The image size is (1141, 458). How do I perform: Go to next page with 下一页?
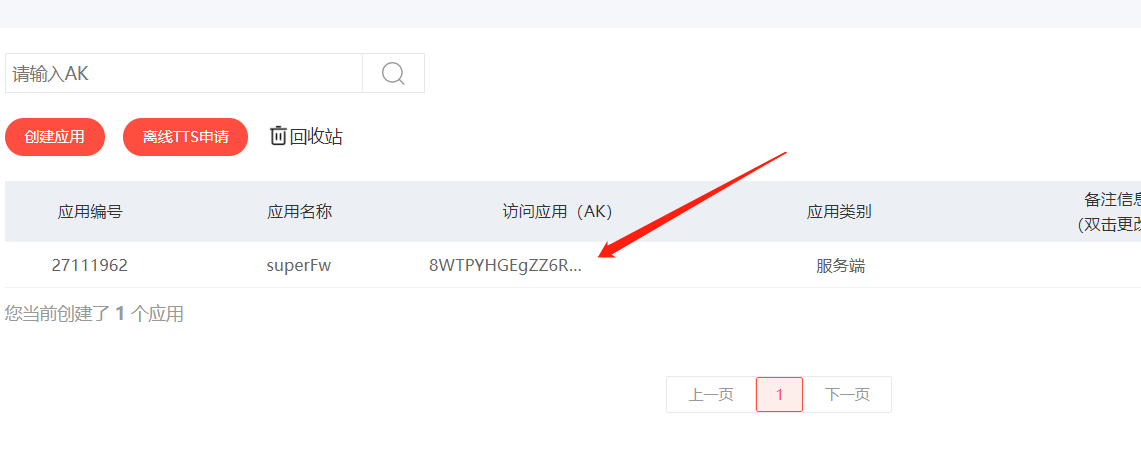point(847,395)
